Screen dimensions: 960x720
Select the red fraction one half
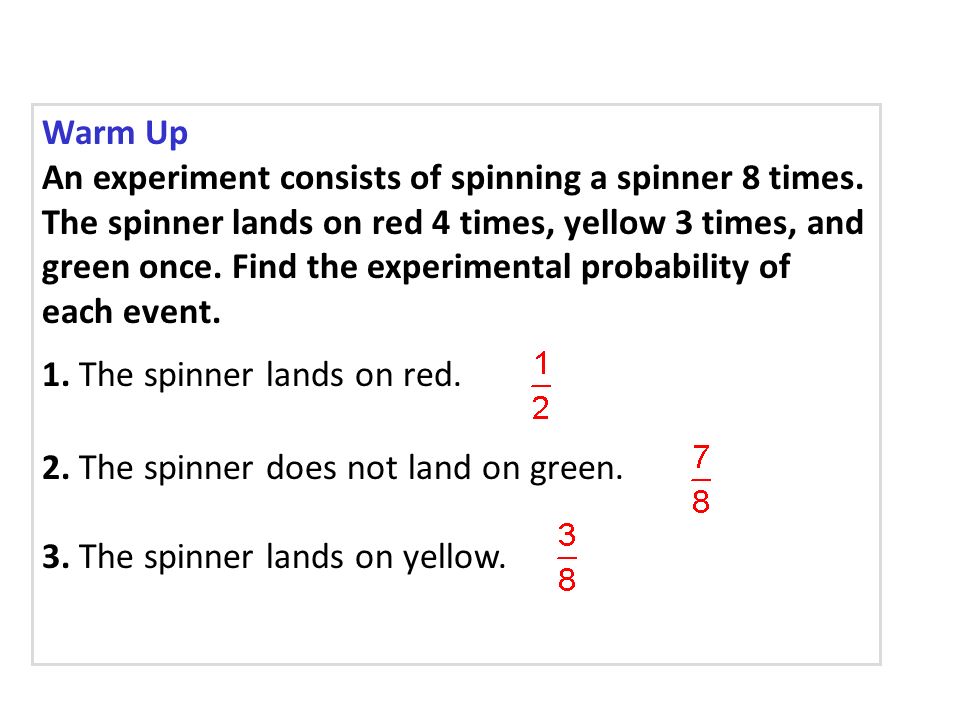541,386
